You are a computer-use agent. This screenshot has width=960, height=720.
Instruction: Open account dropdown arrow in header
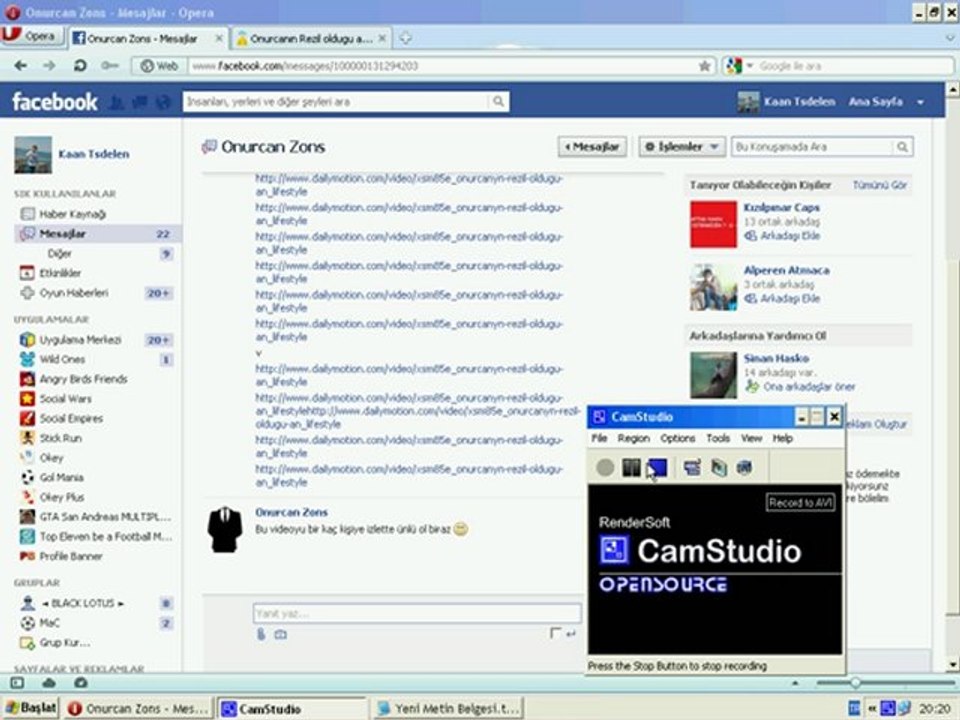point(920,102)
